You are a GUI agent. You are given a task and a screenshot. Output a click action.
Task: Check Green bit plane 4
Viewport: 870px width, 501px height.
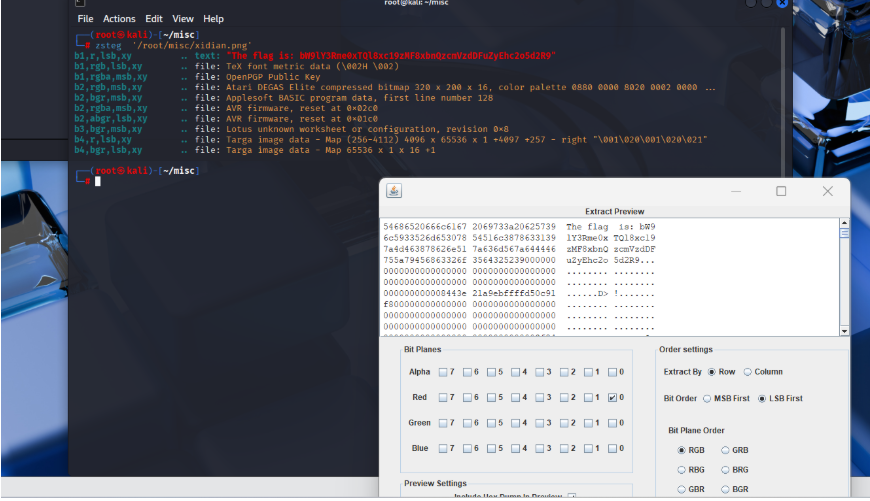pos(515,423)
